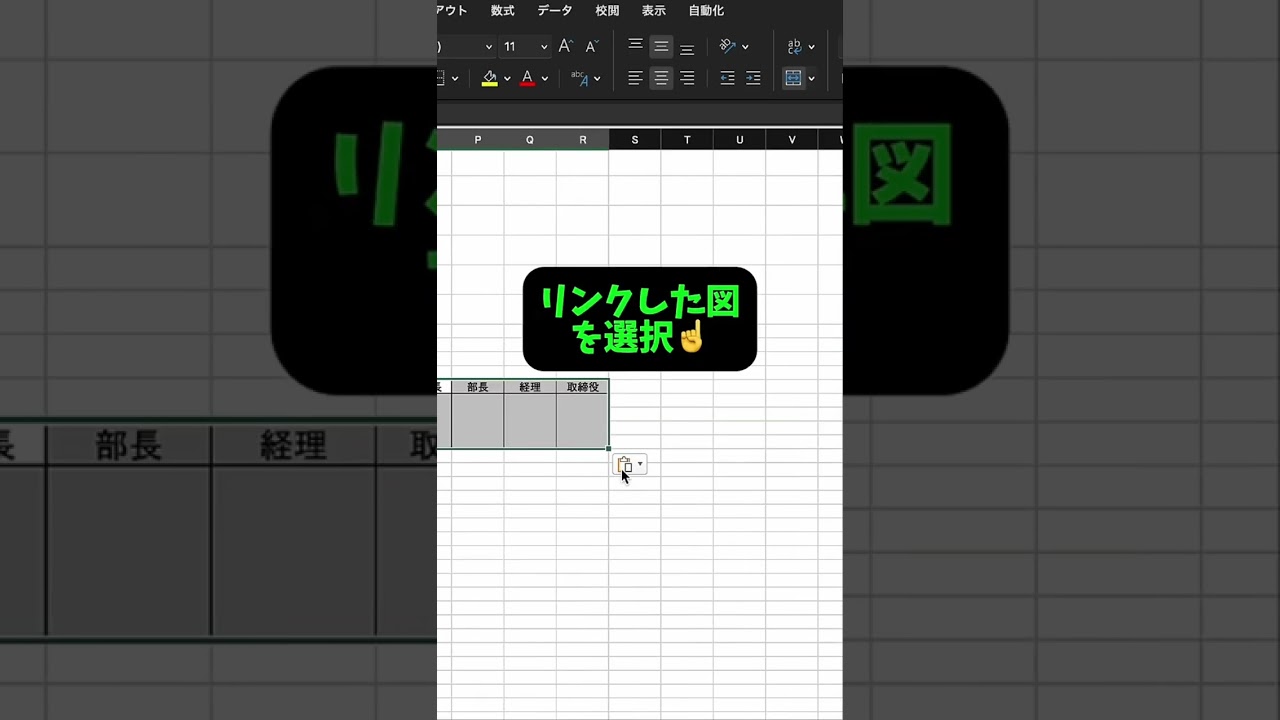Open the データ ribbon tab
Image resolution: width=1280 pixels, height=720 pixels.
(x=555, y=11)
